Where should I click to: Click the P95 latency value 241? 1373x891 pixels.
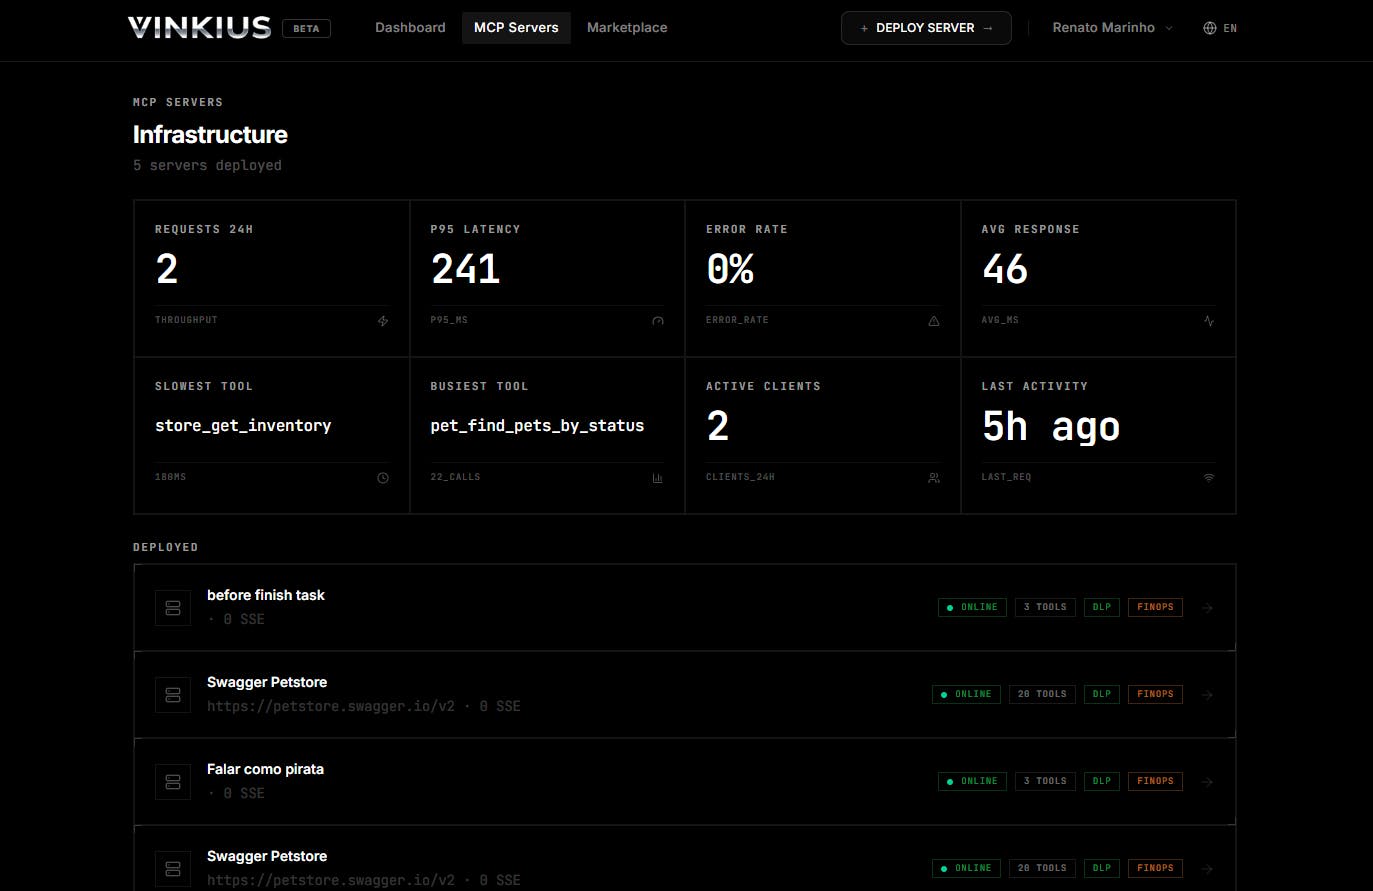coord(465,269)
